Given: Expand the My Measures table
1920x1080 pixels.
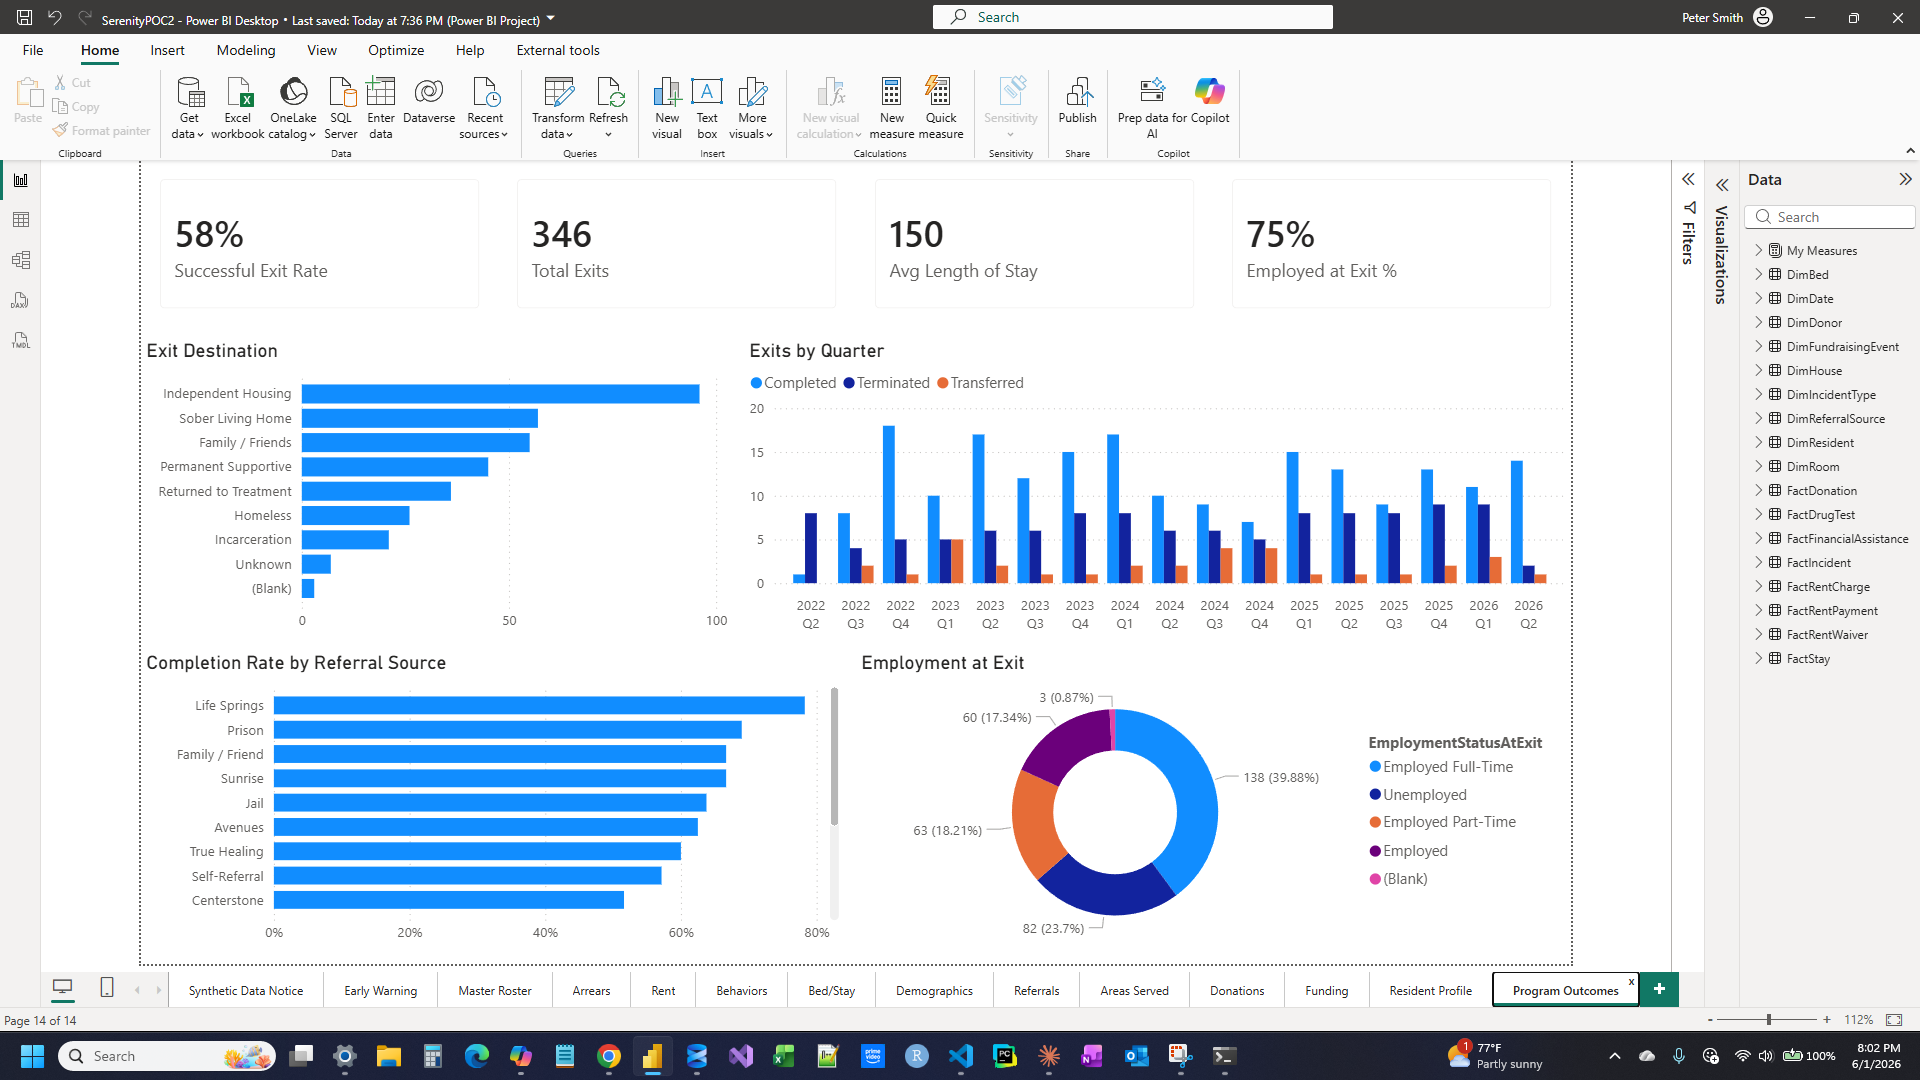Looking at the screenshot, I should click(x=1759, y=250).
